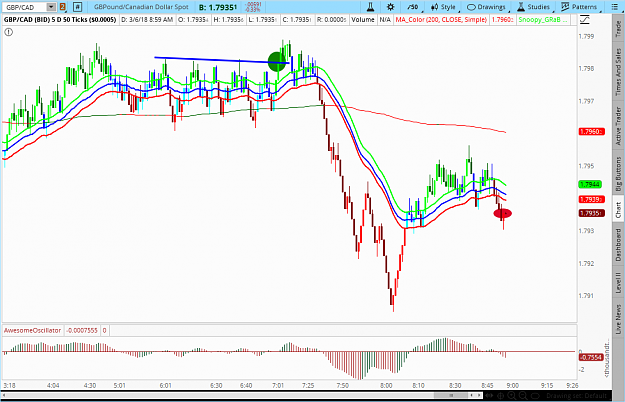The width and height of the screenshot is (625, 402).
Task: Select the Chart sidebar tab
Action: (618, 210)
